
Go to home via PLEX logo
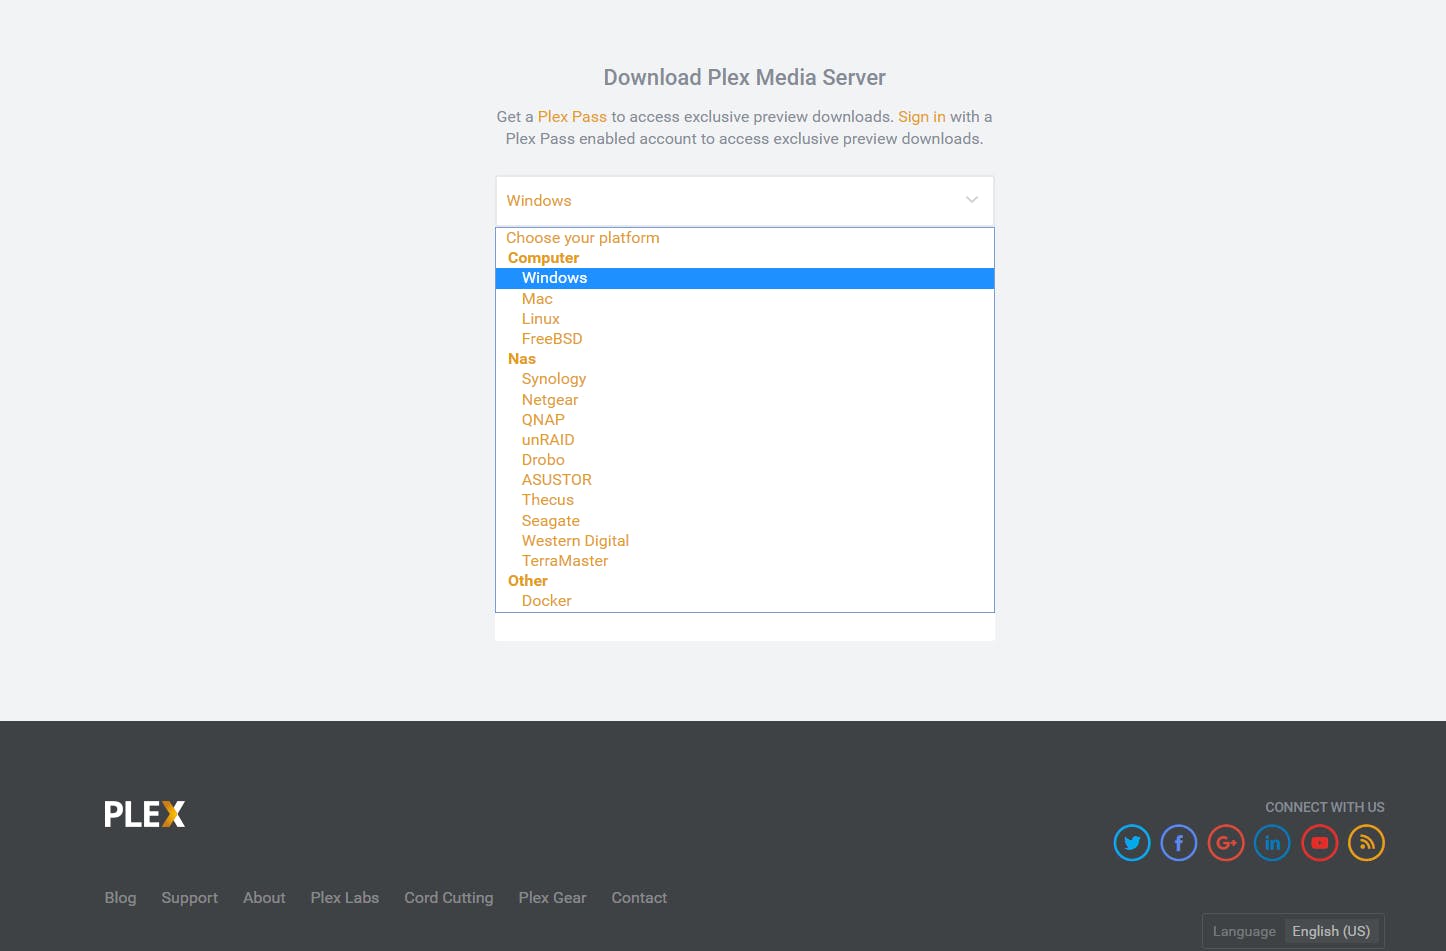point(145,814)
